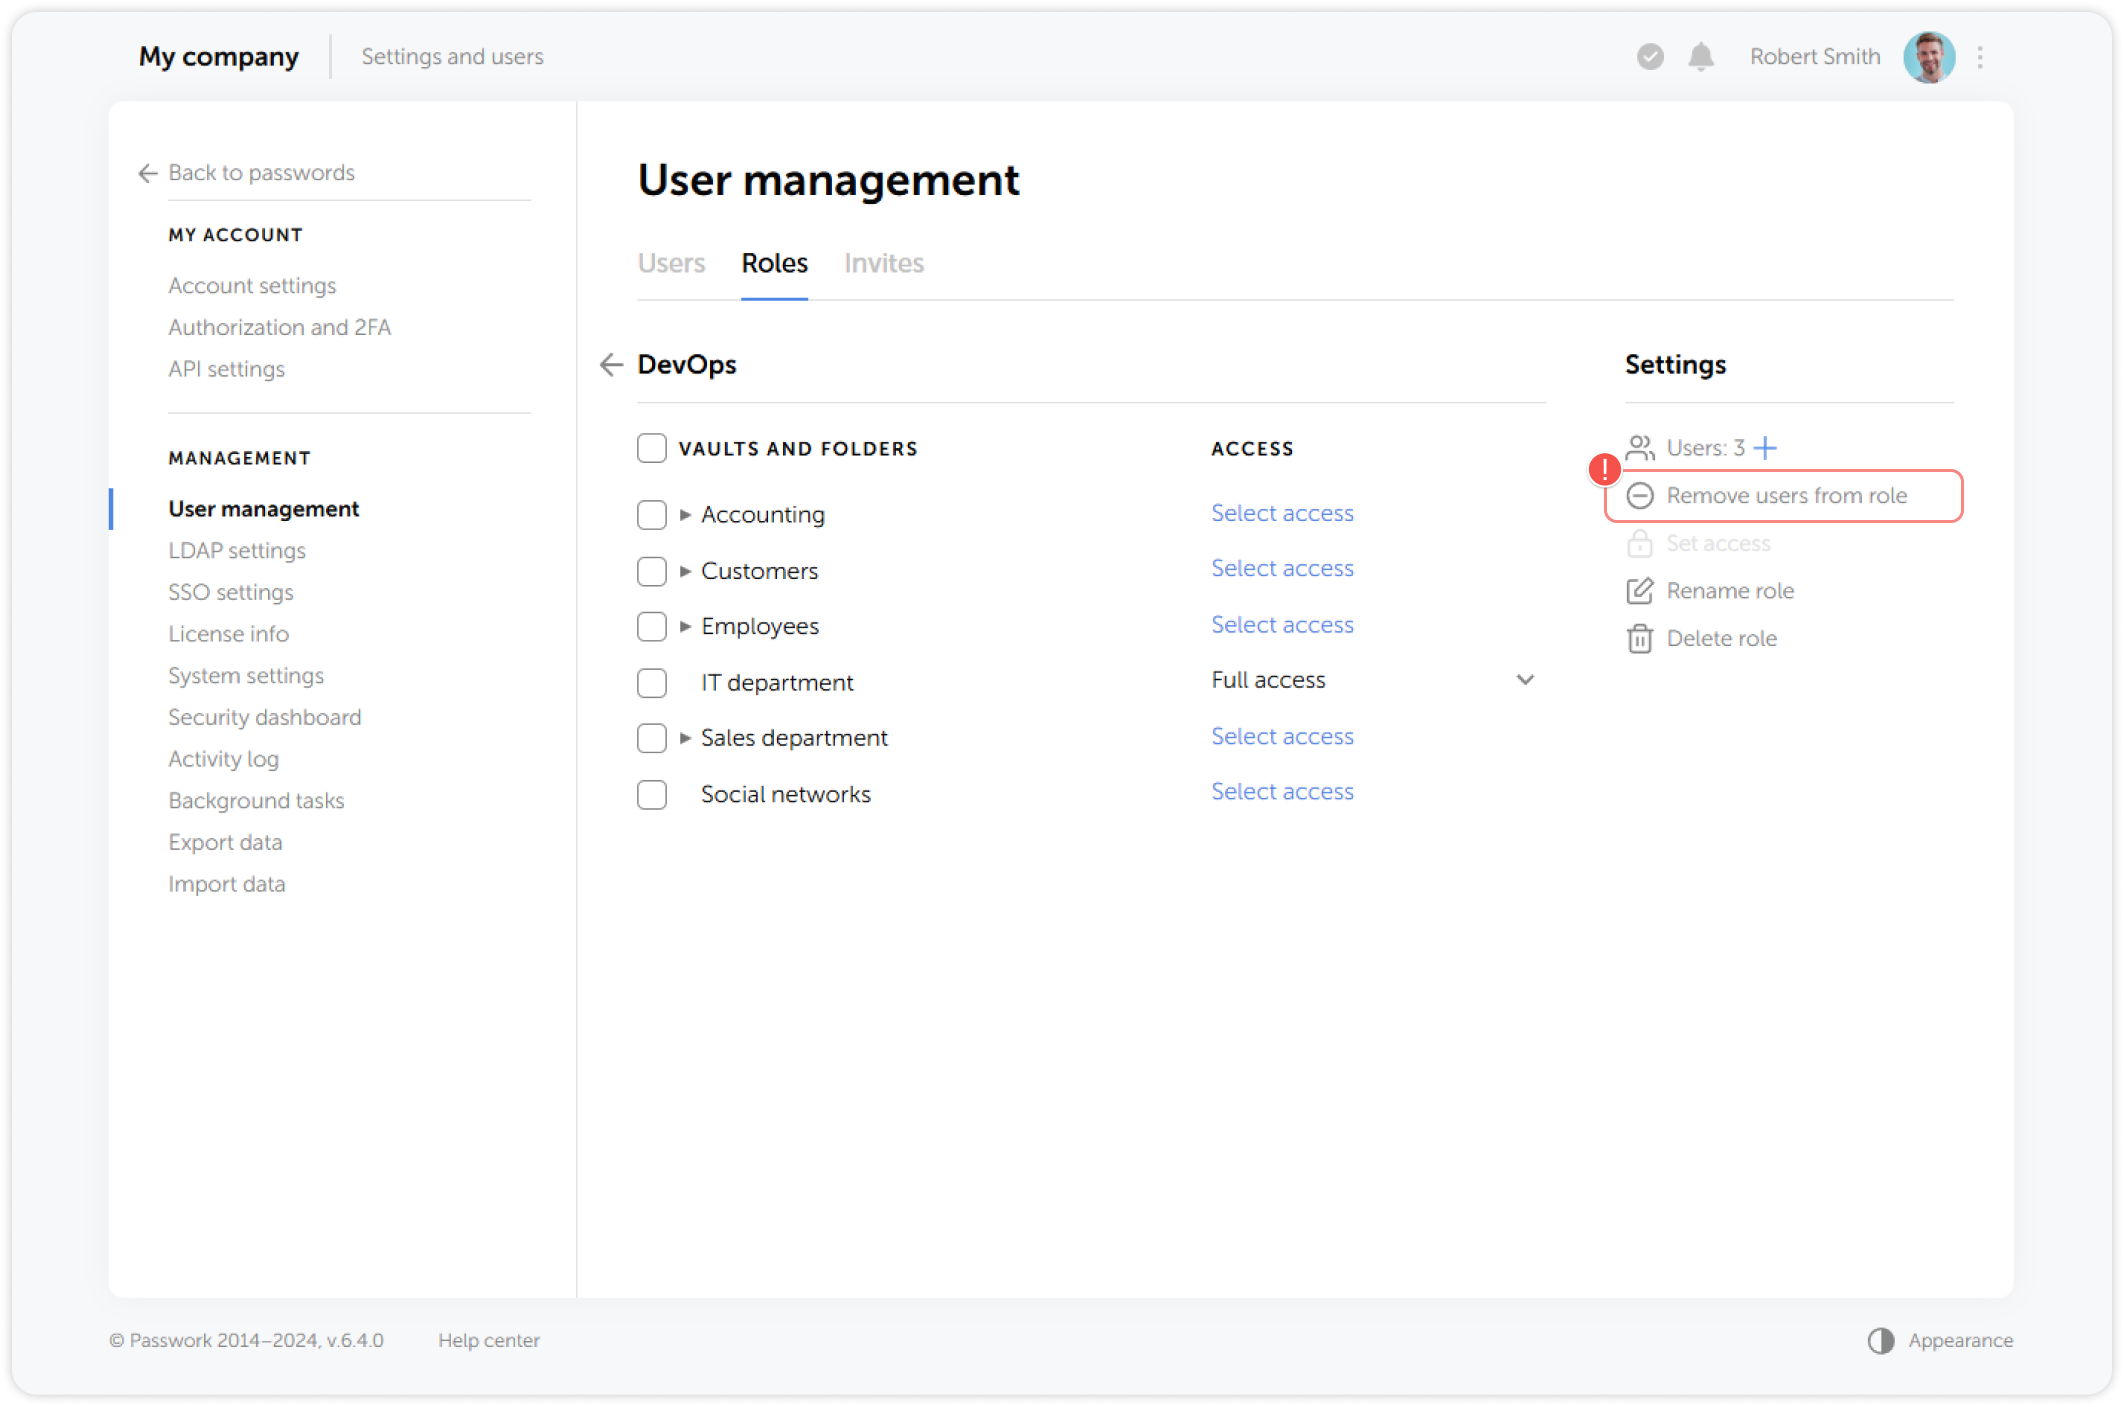2124x1407 pixels.
Task: Expand the Sales department folder
Action: click(x=684, y=737)
